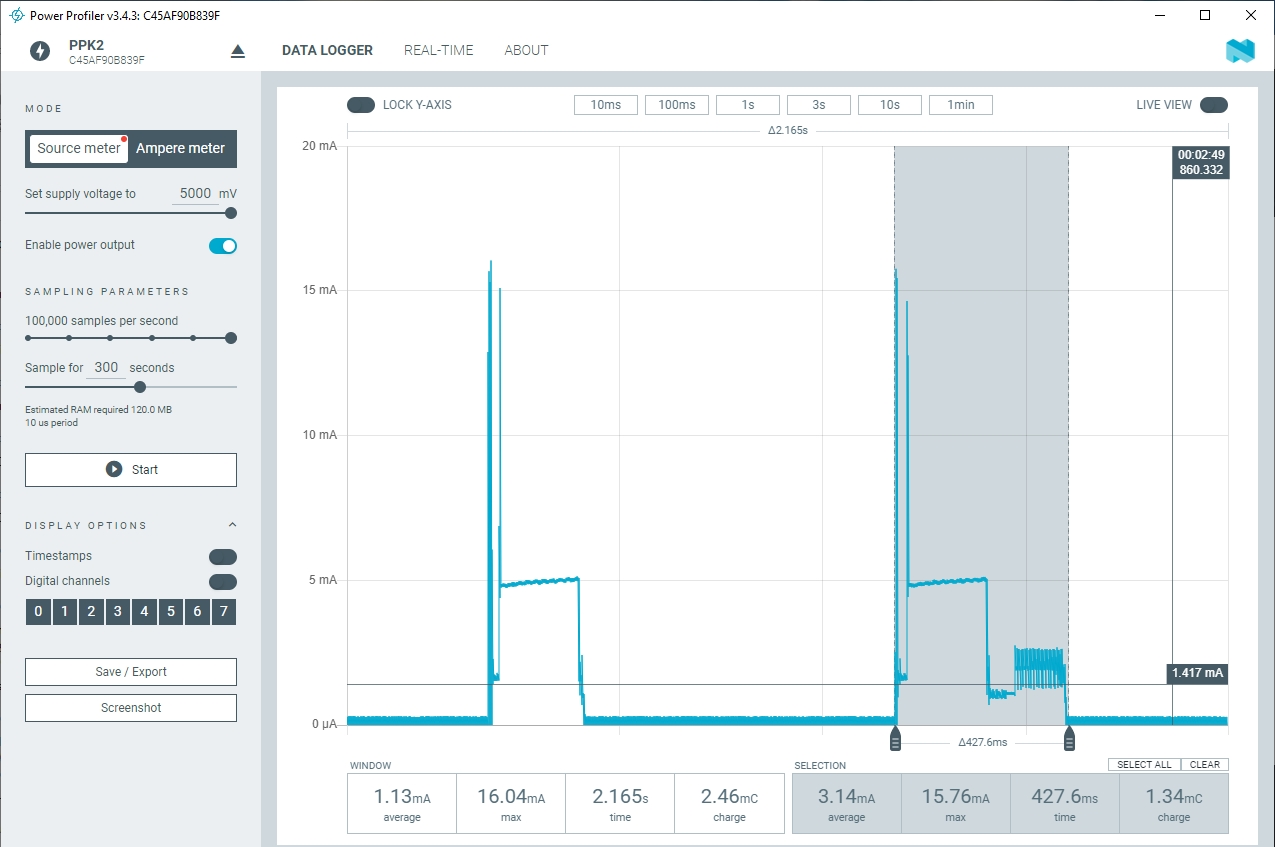The height and width of the screenshot is (847, 1275).
Task: Click Select All for the selection
Action: (x=1144, y=765)
